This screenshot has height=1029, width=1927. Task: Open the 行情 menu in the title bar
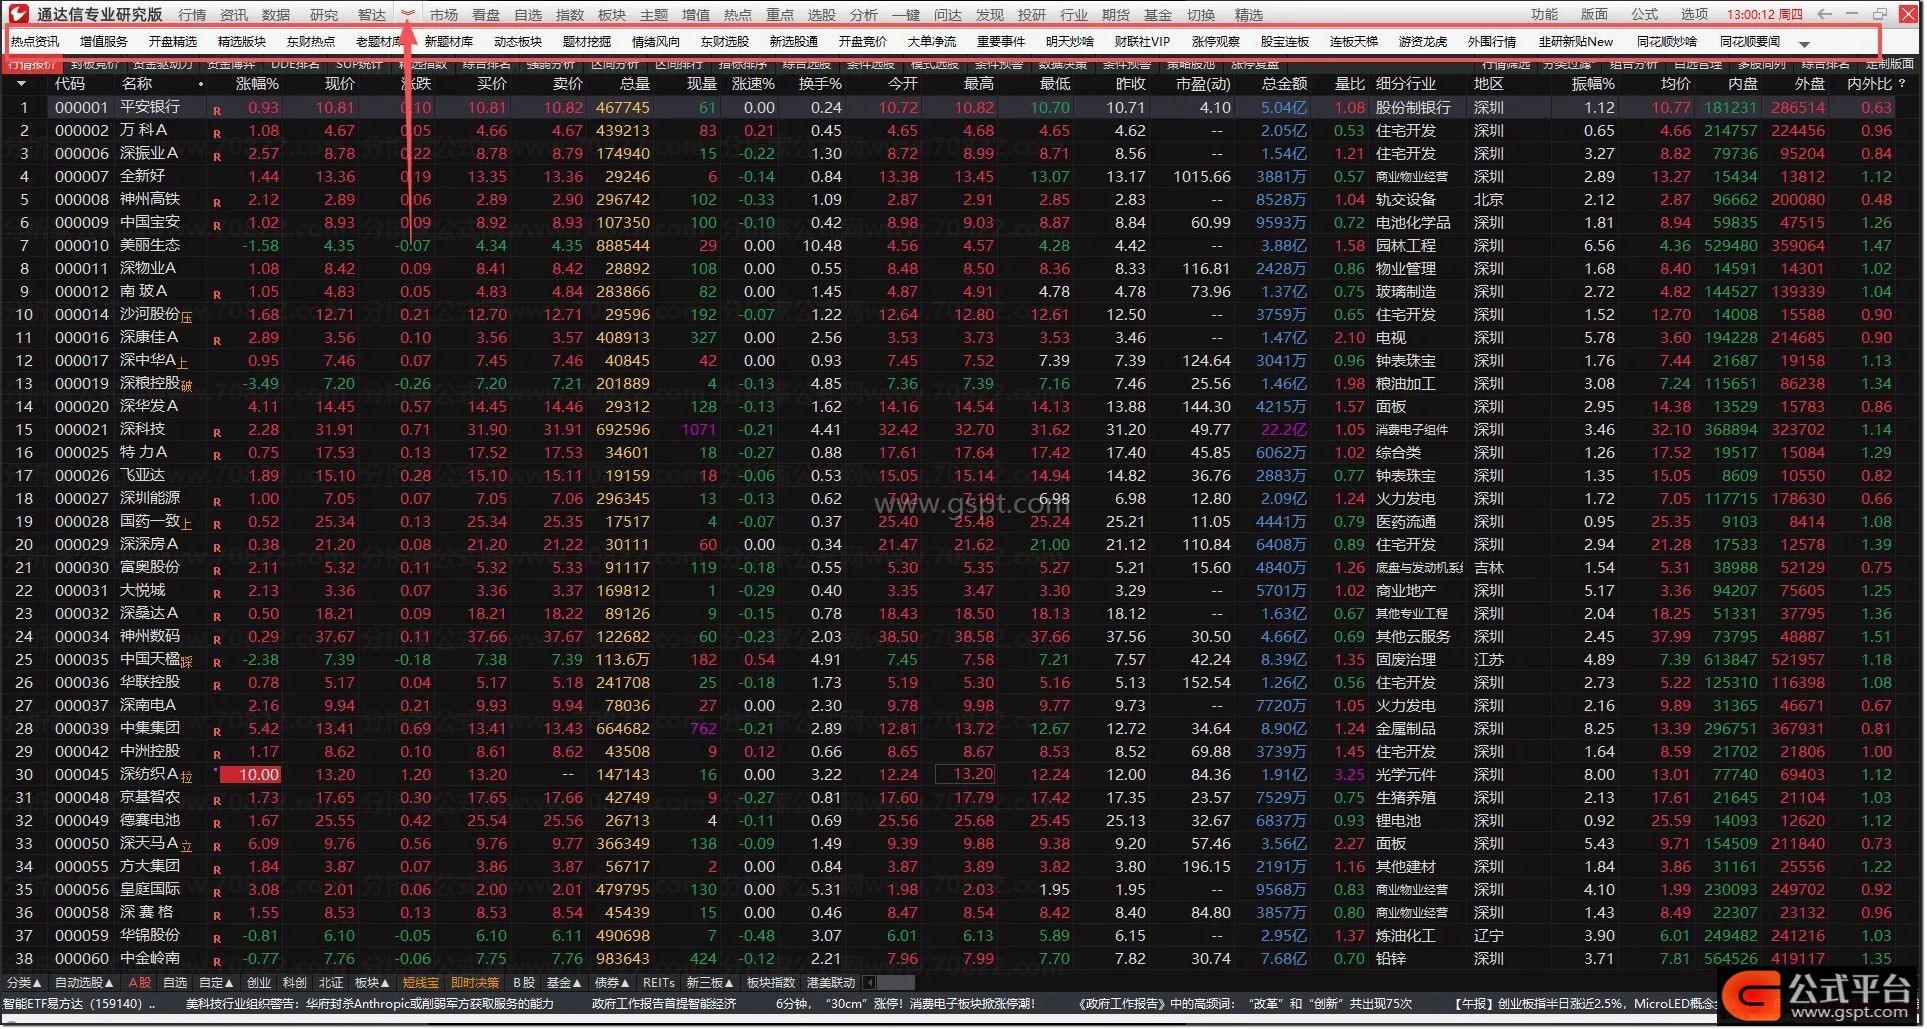point(192,15)
